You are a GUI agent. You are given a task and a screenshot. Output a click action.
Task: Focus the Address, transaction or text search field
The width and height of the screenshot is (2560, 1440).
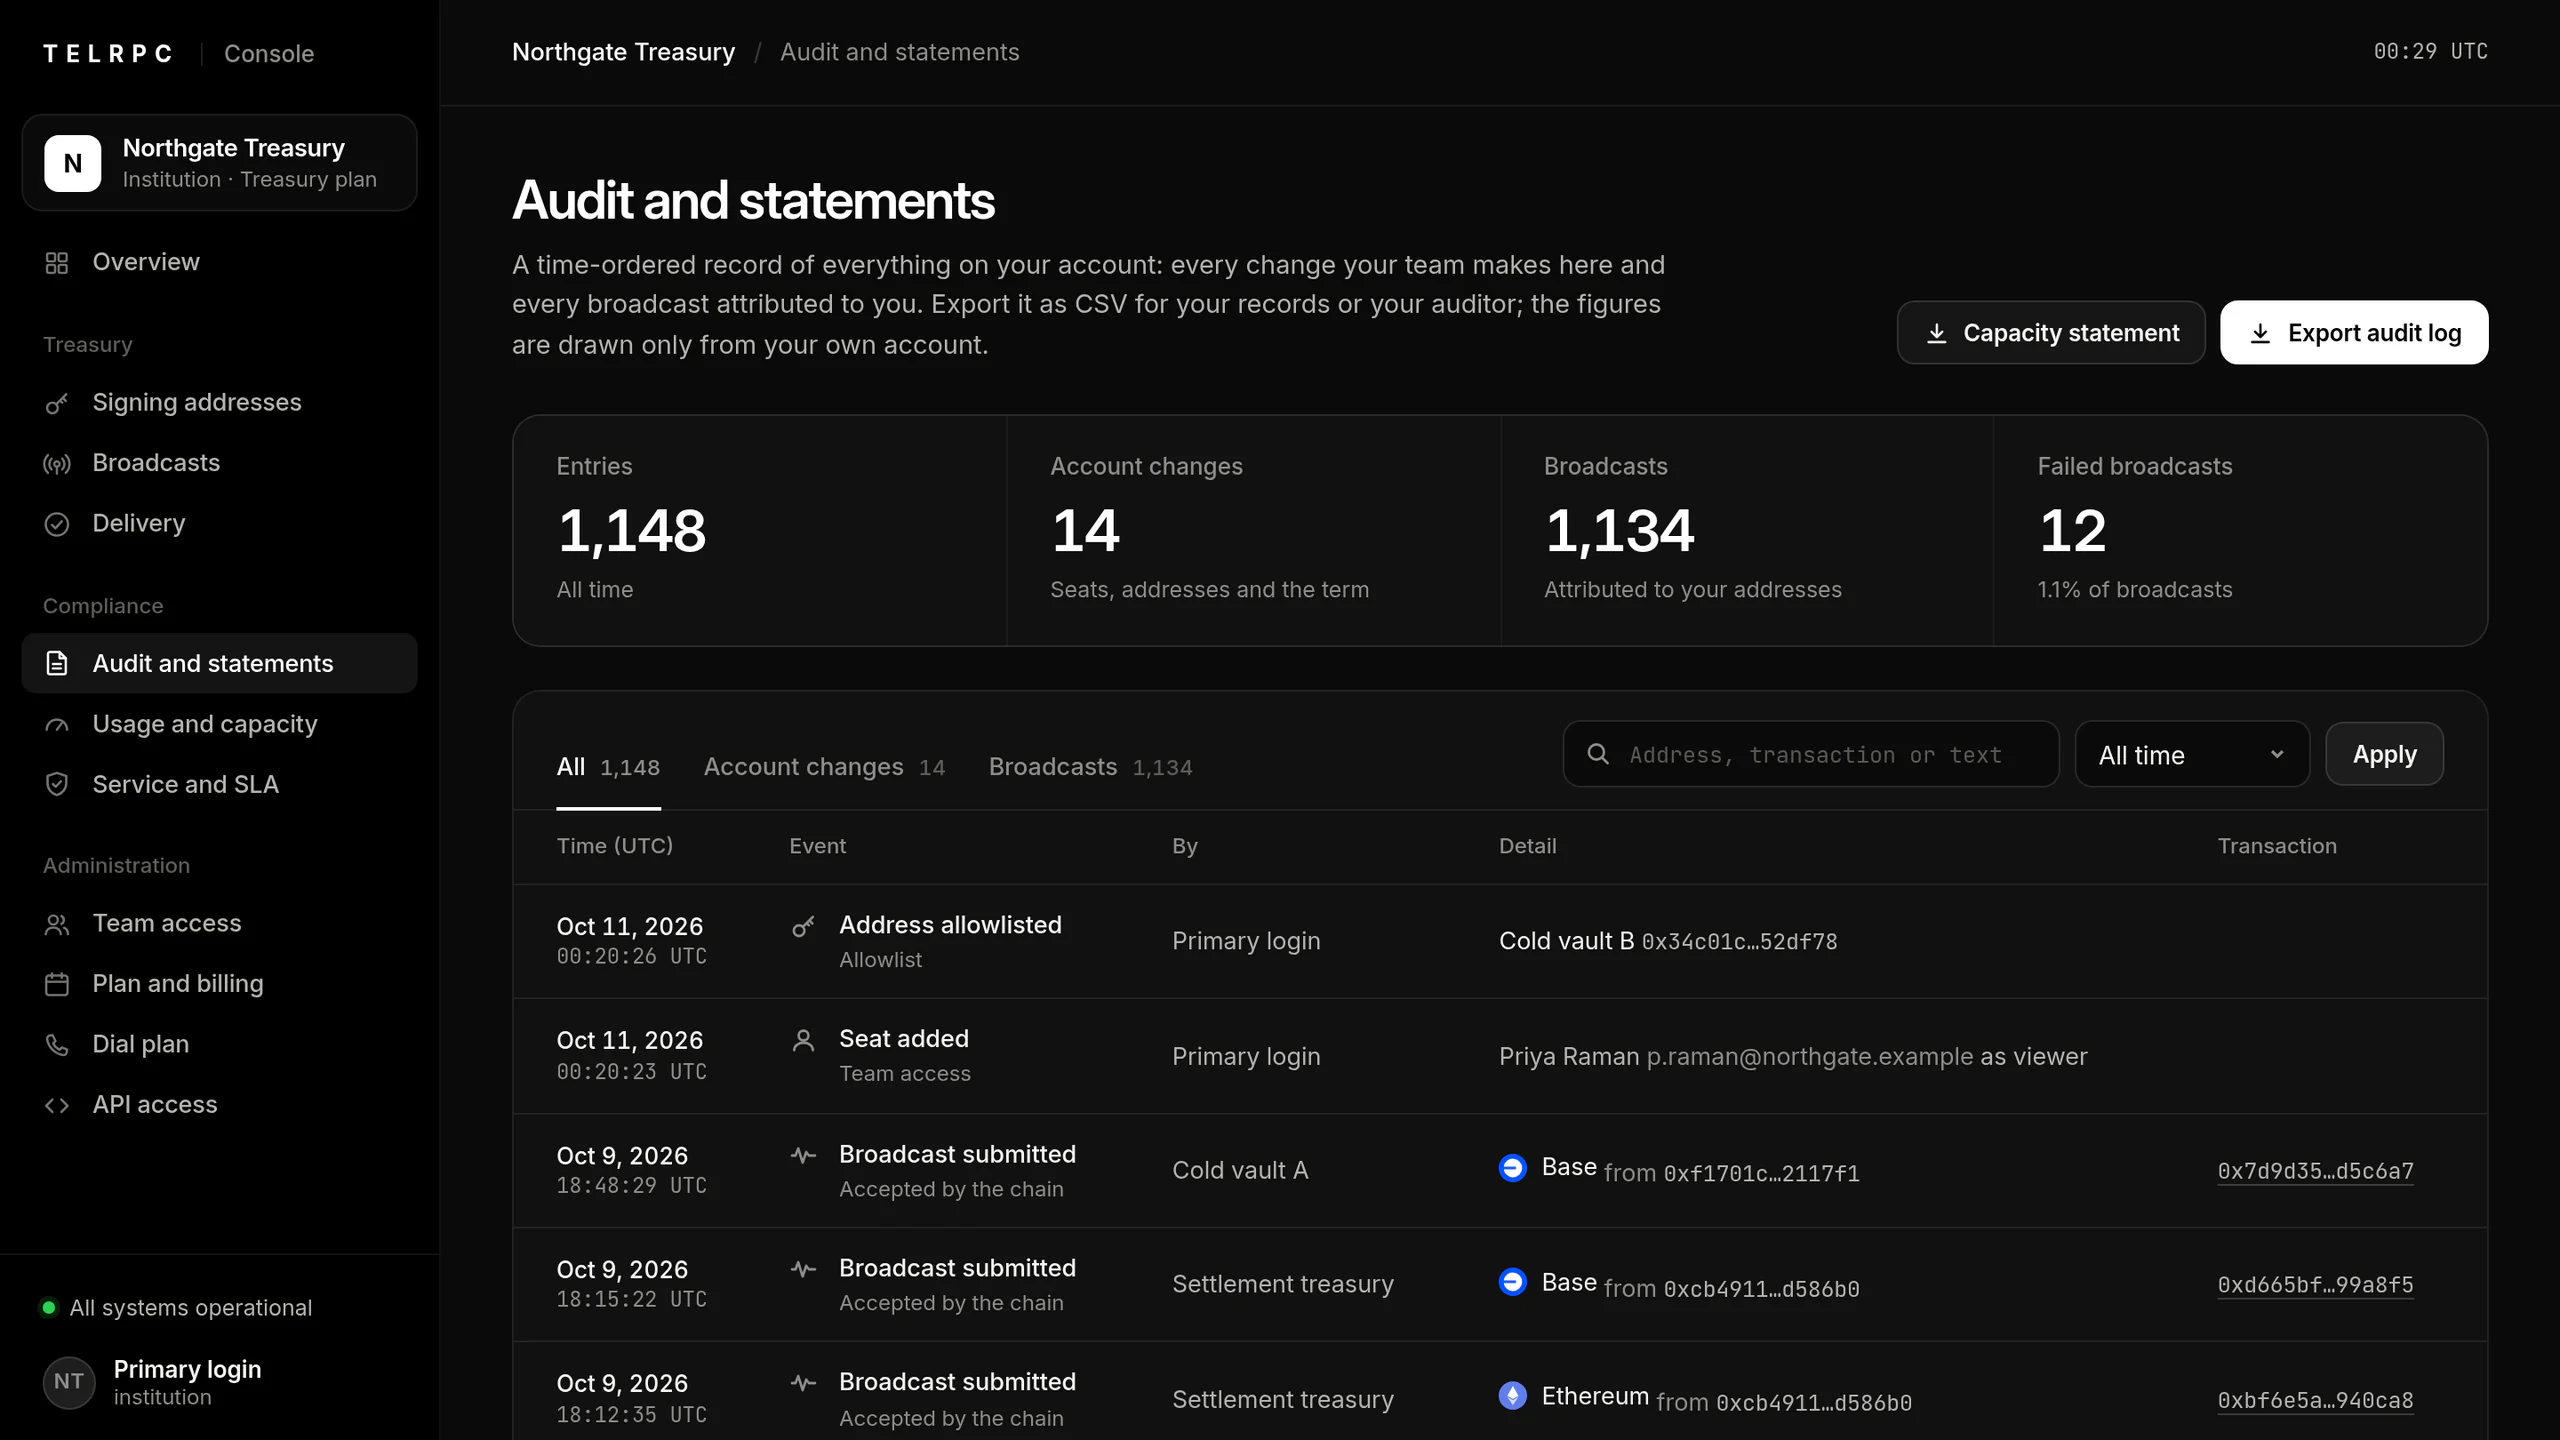(x=1811, y=754)
